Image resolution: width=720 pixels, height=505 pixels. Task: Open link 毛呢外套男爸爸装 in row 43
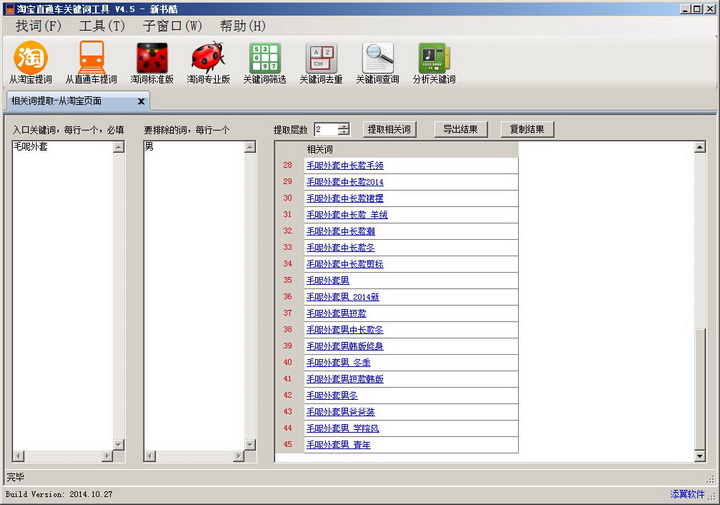click(x=341, y=412)
